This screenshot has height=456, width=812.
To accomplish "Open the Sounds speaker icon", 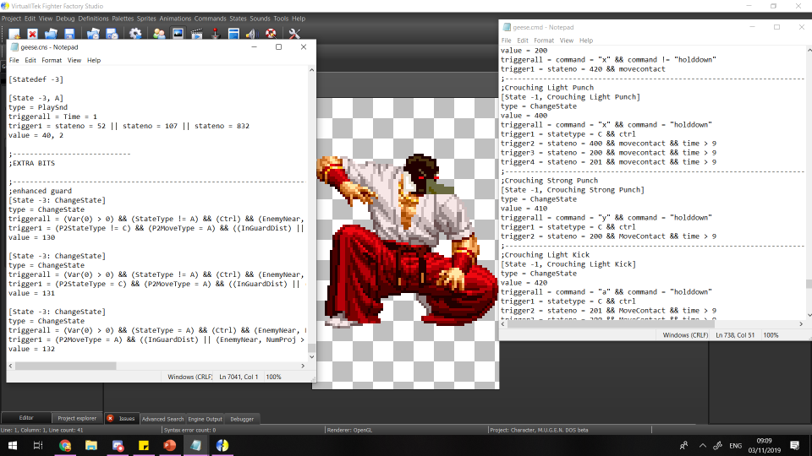I will coord(251,34).
